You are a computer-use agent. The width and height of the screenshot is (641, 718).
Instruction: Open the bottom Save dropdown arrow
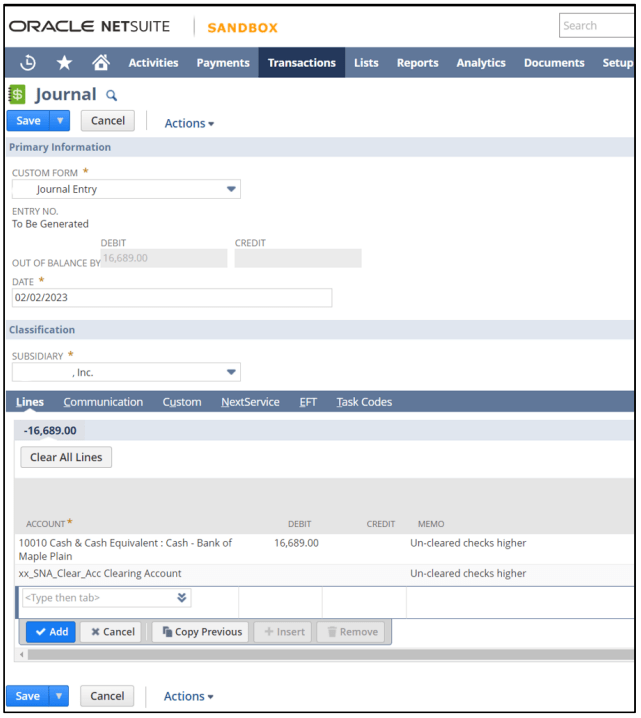(x=59, y=696)
